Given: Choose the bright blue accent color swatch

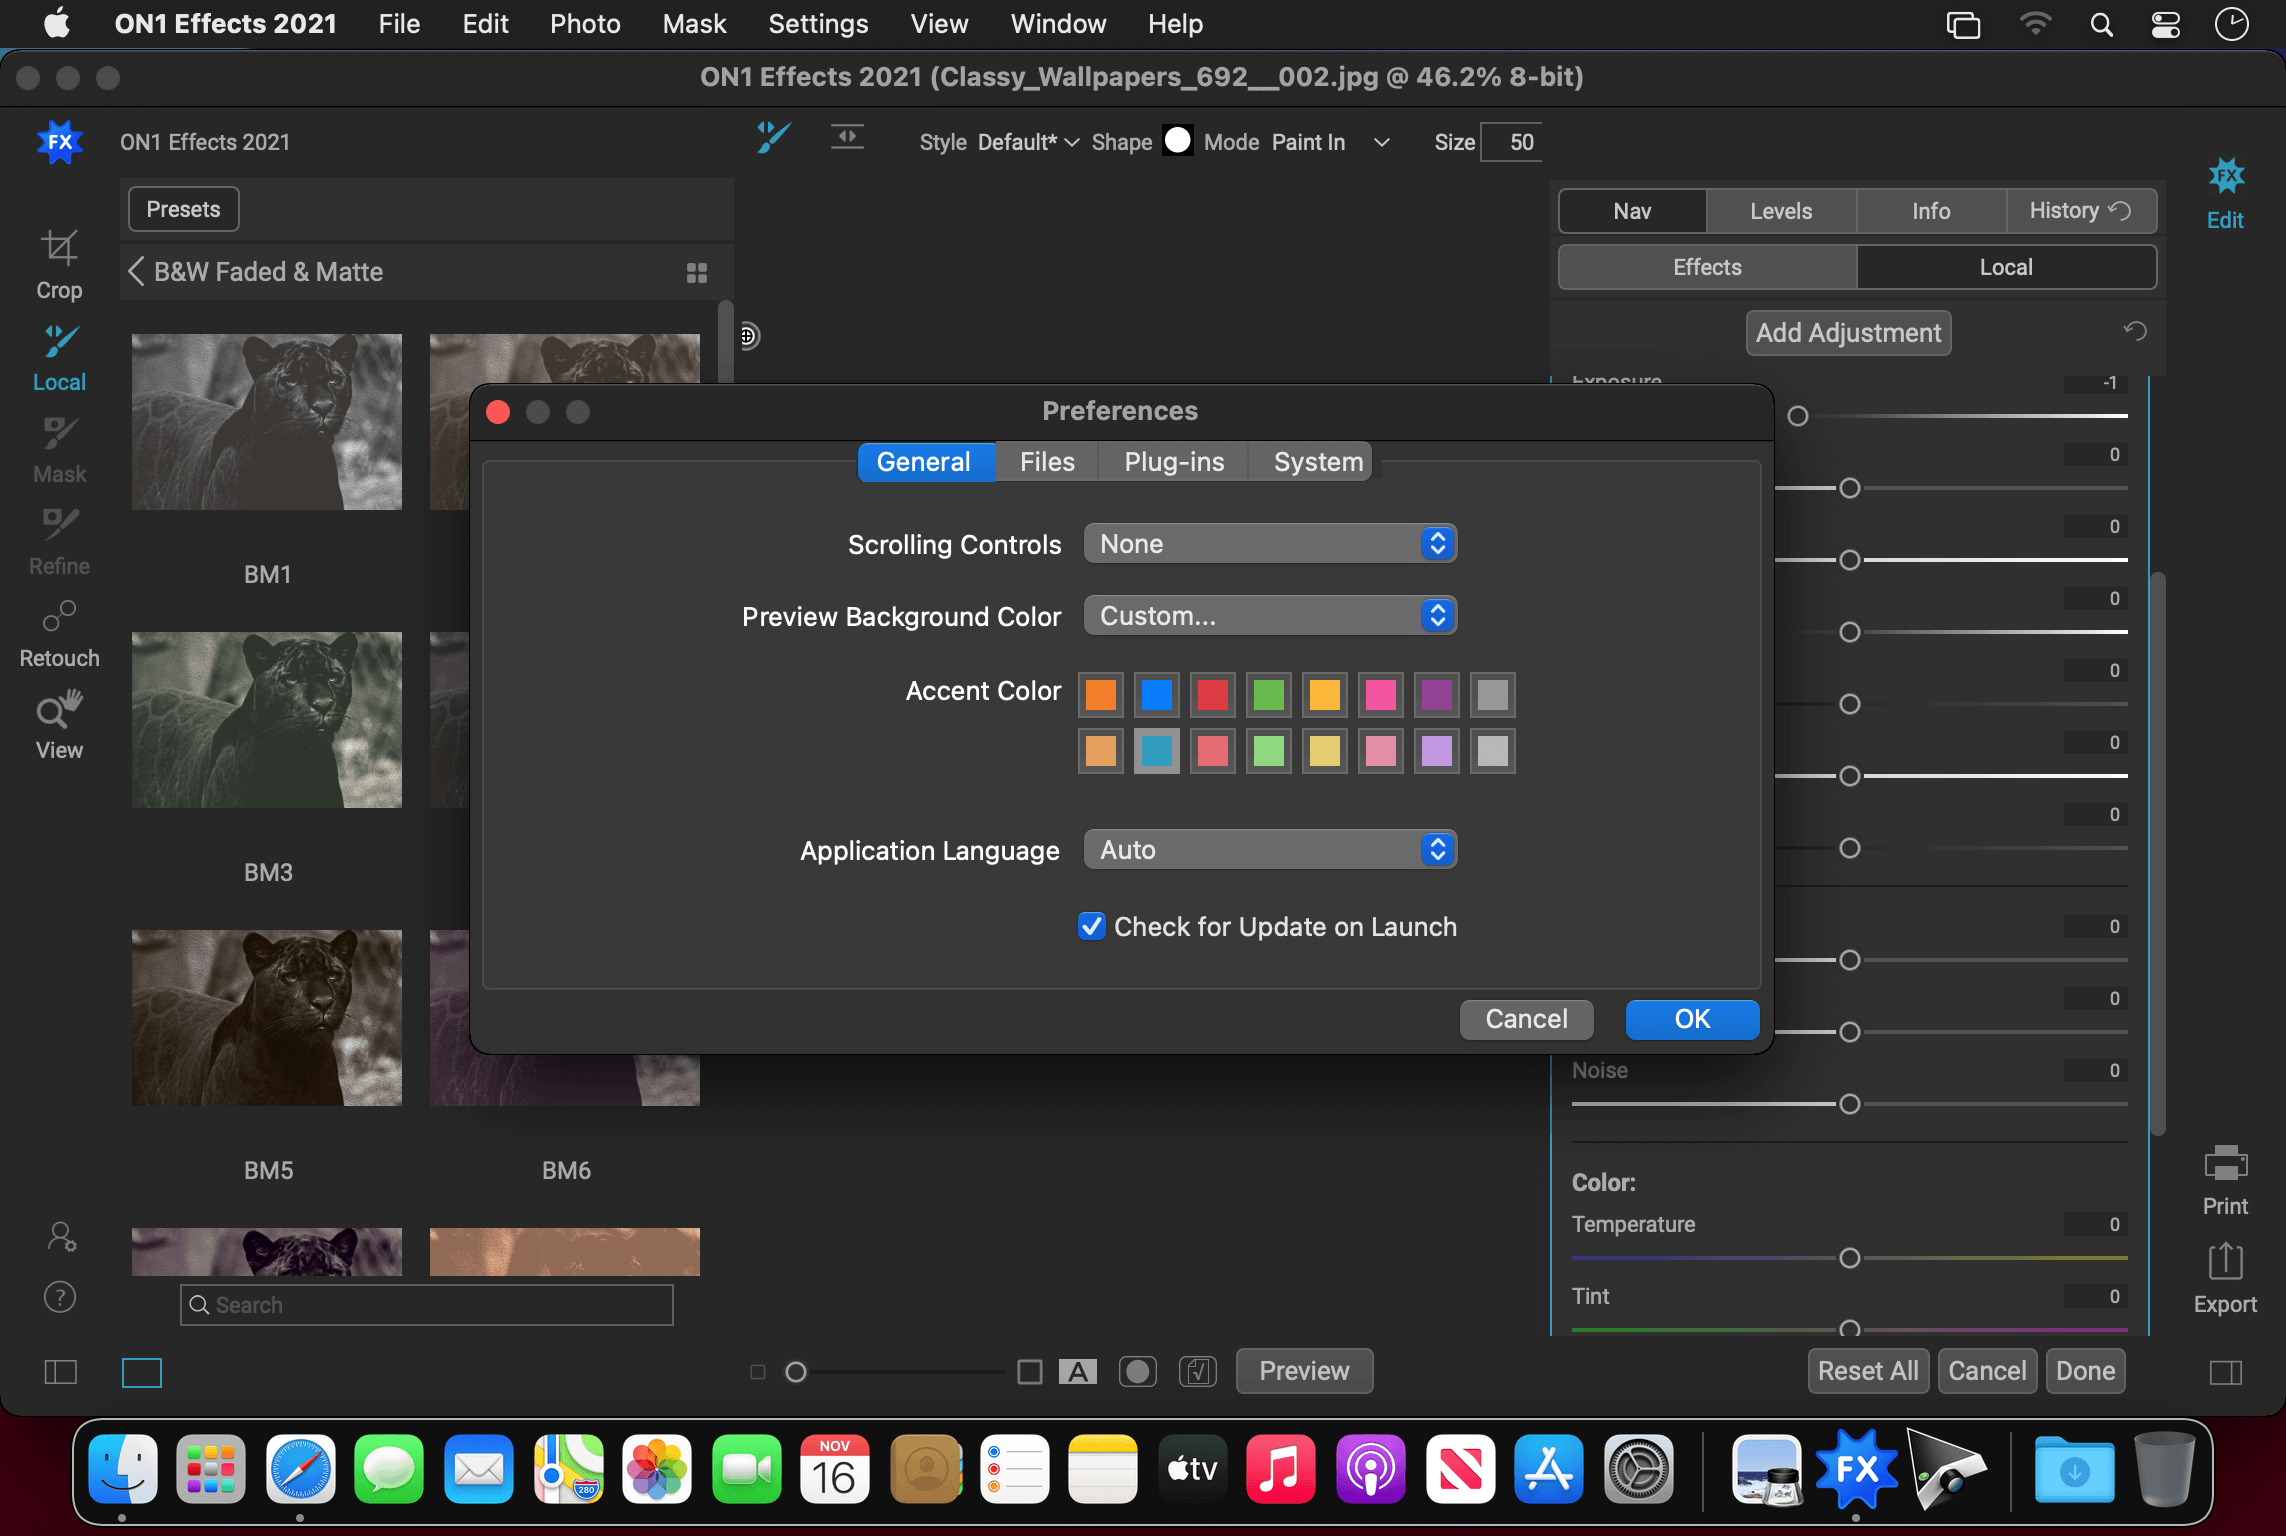Looking at the screenshot, I should pos(1157,694).
